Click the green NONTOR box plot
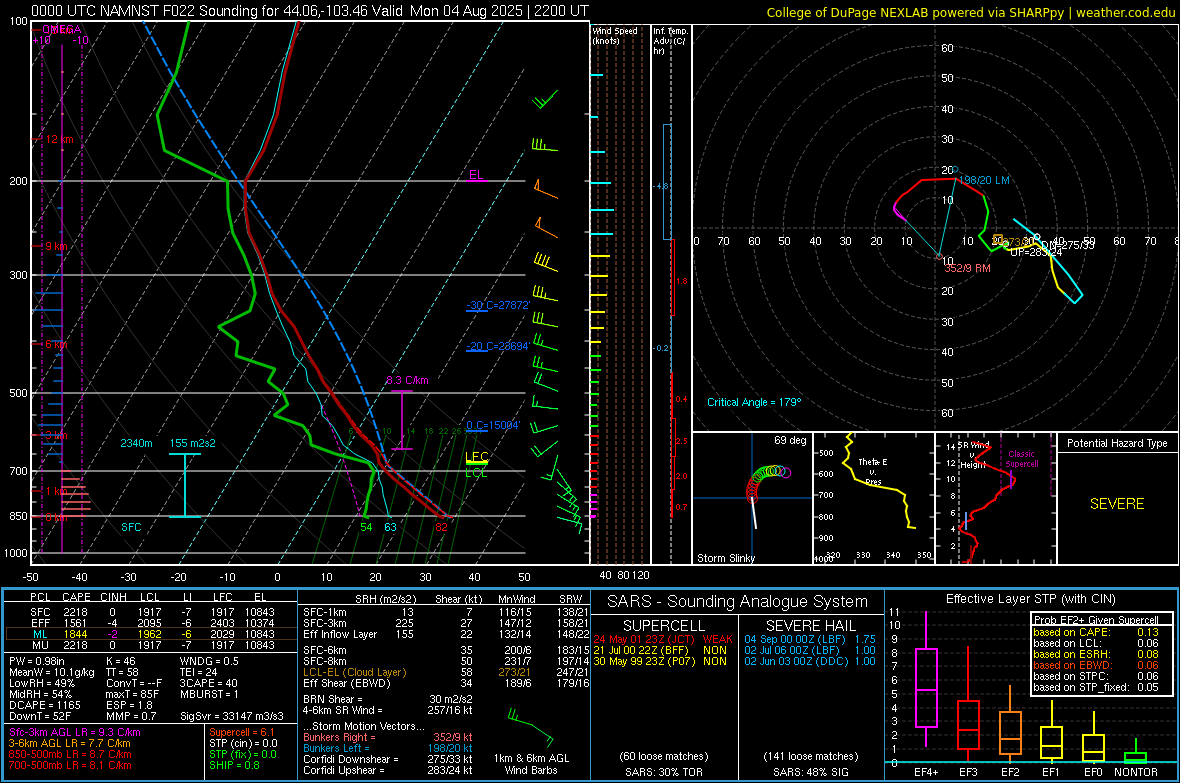 (x=1135, y=756)
